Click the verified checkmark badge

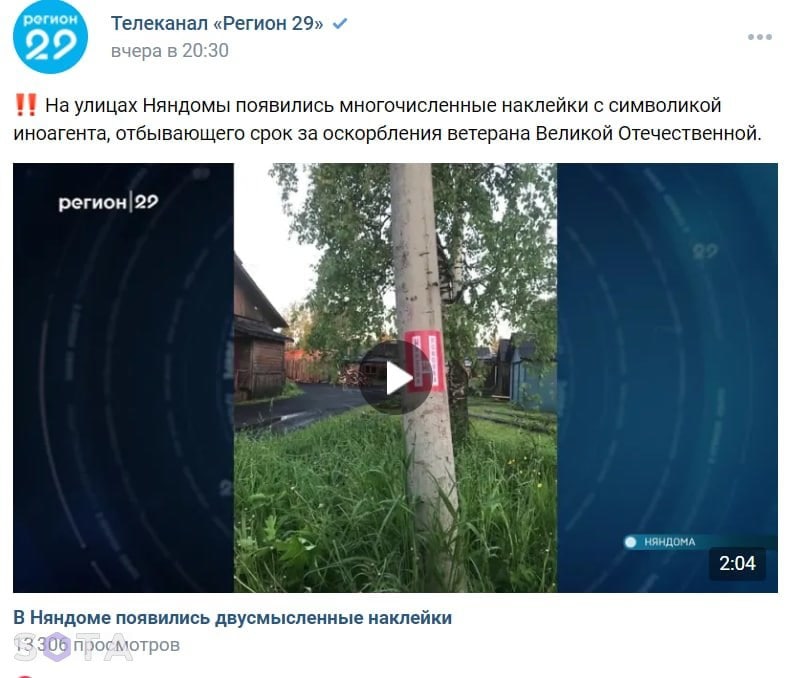point(340,23)
